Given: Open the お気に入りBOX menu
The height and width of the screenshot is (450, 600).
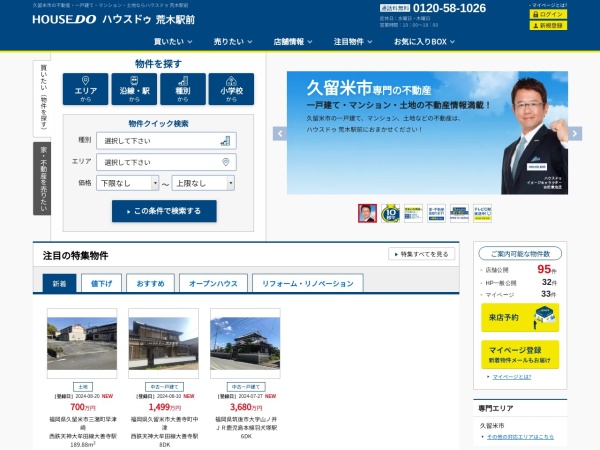Looking at the screenshot, I should [x=424, y=41].
